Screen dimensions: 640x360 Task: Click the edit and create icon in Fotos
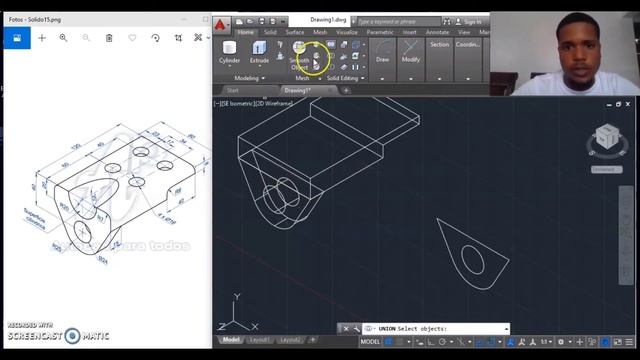[198, 38]
